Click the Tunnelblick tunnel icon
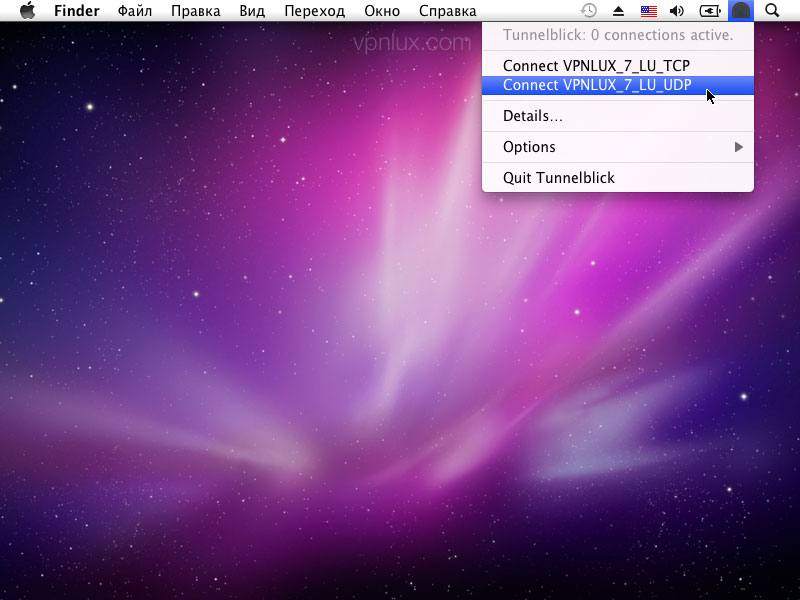This screenshot has width=800, height=600. pyautogui.click(x=741, y=11)
